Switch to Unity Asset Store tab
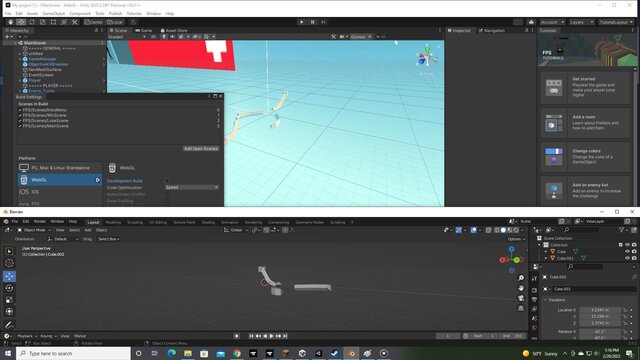 click(x=174, y=30)
